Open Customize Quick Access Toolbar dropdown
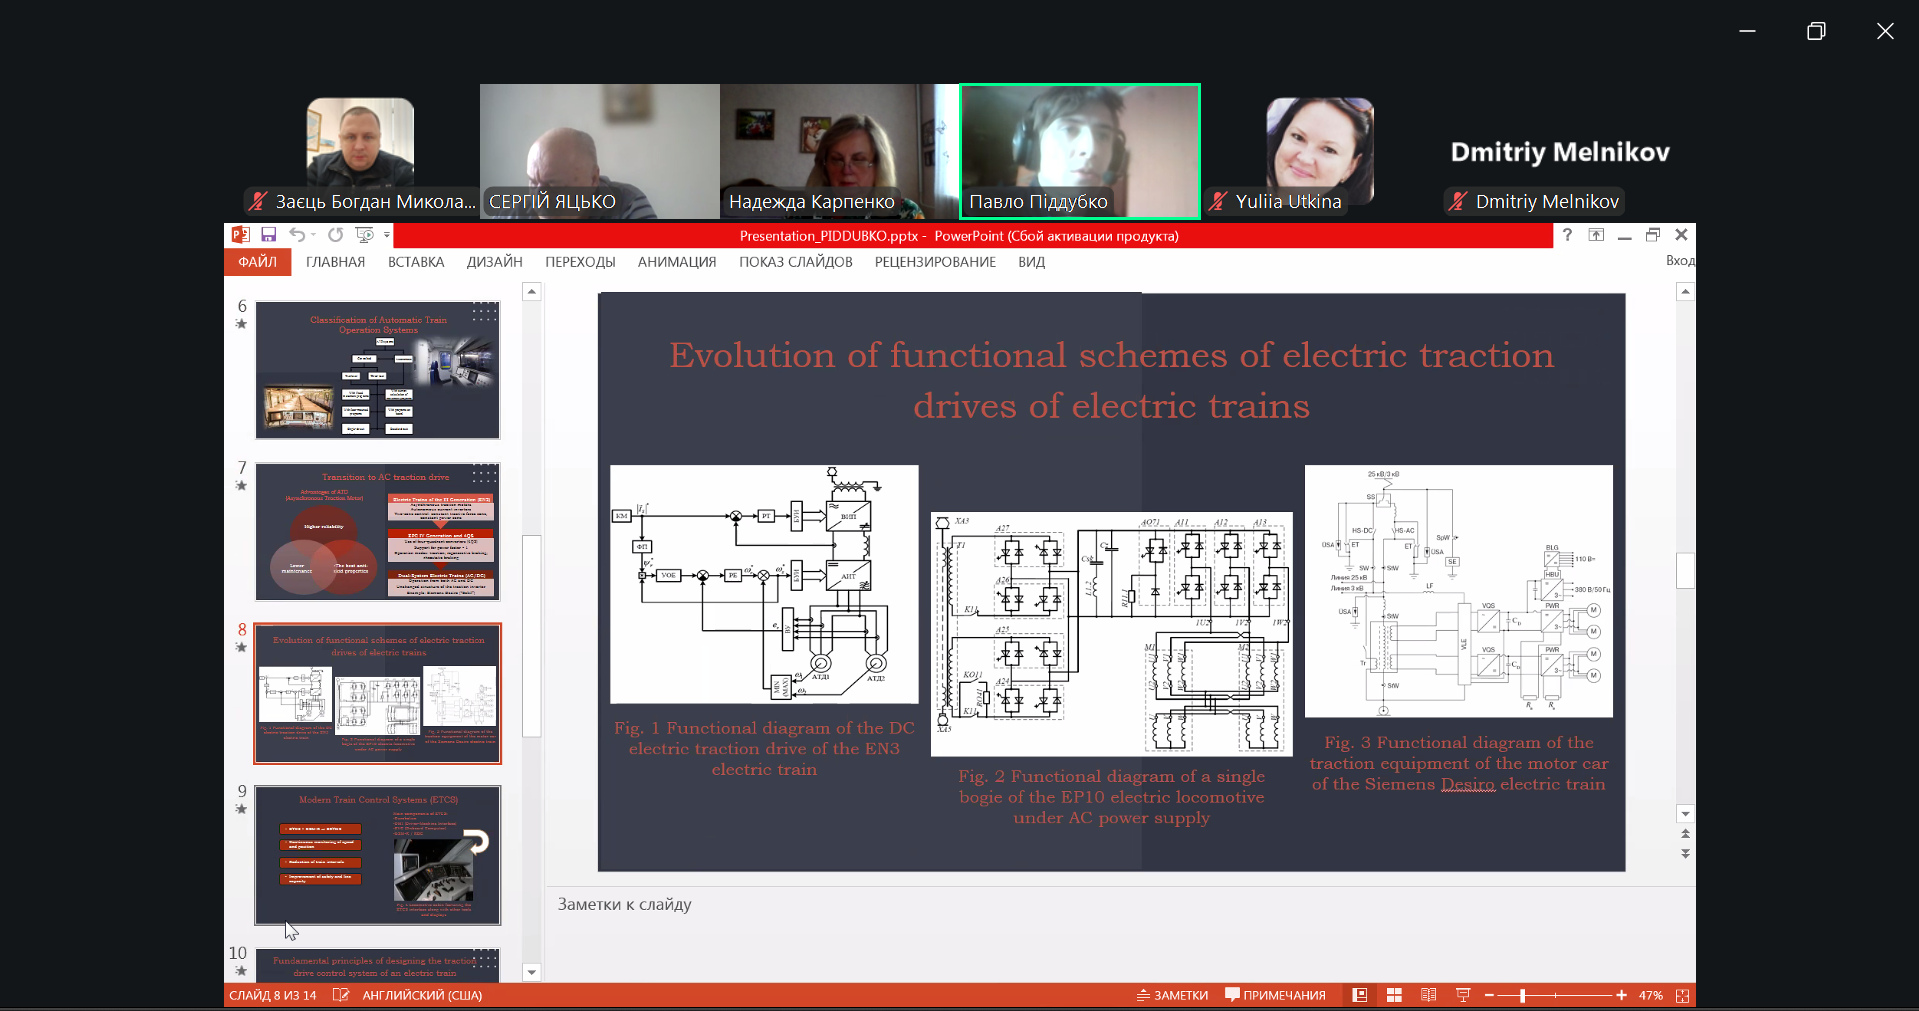The height and width of the screenshot is (1011, 1919). pyautogui.click(x=387, y=236)
